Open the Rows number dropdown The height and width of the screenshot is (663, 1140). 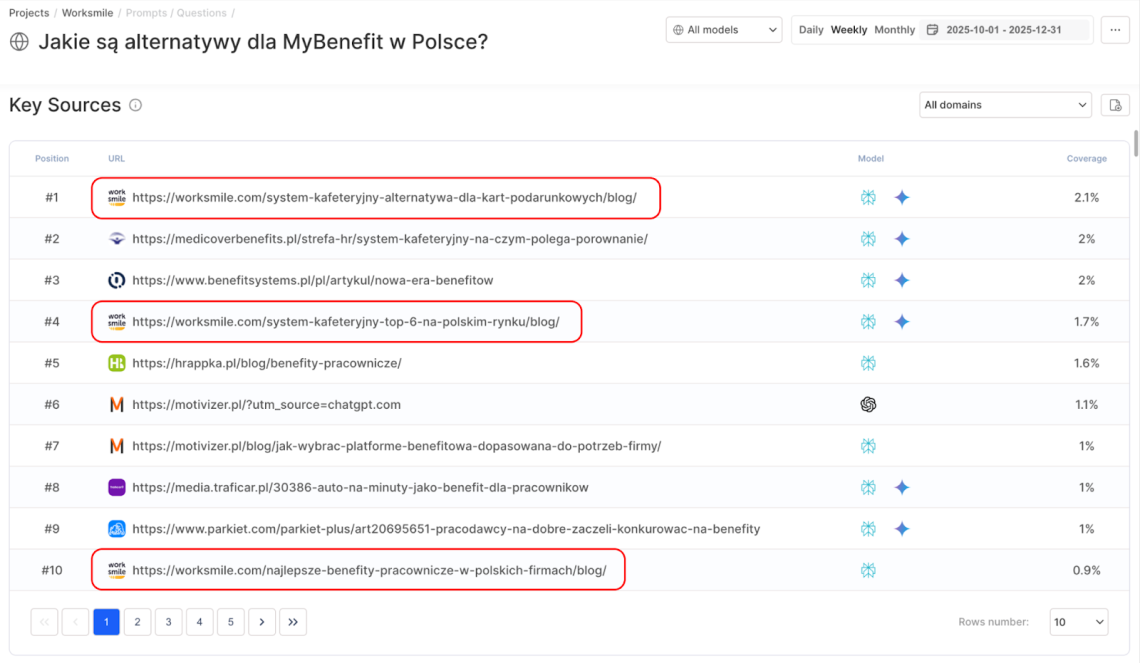click(1078, 622)
